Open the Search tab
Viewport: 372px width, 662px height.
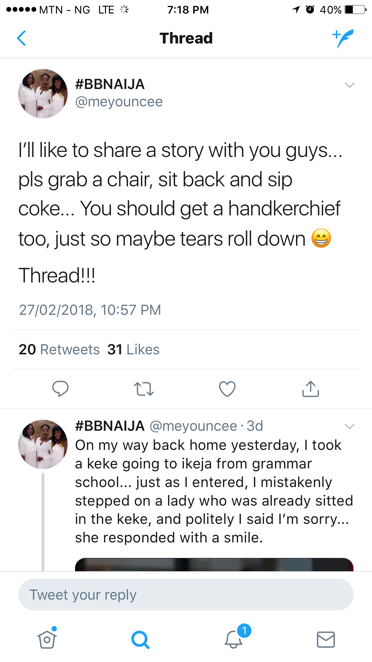[140, 639]
